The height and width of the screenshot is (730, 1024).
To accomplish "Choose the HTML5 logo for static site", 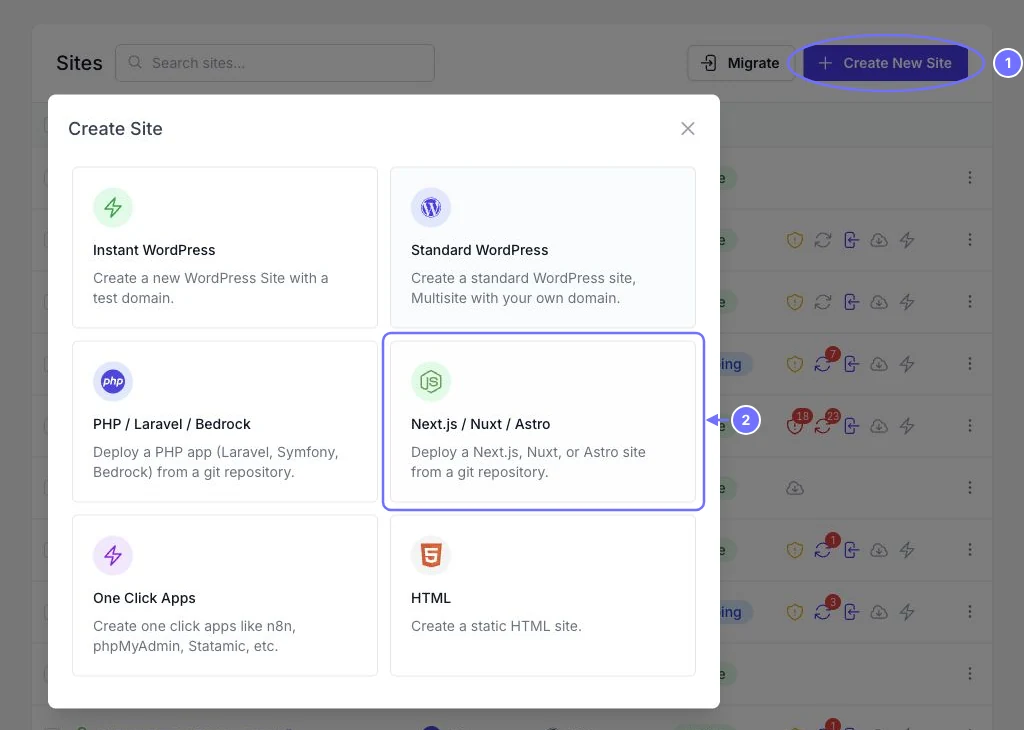I will pyautogui.click(x=431, y=556).
